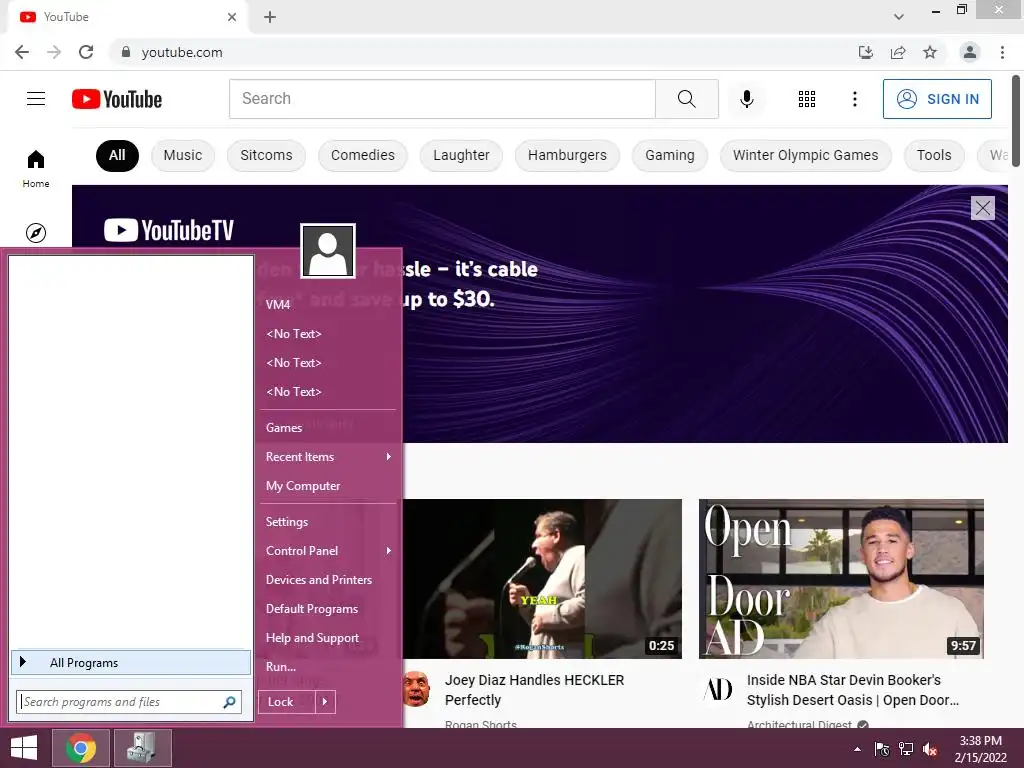1024x768 pixels.
Task: Expand Recent Items submenu
Action: (328, 456)
